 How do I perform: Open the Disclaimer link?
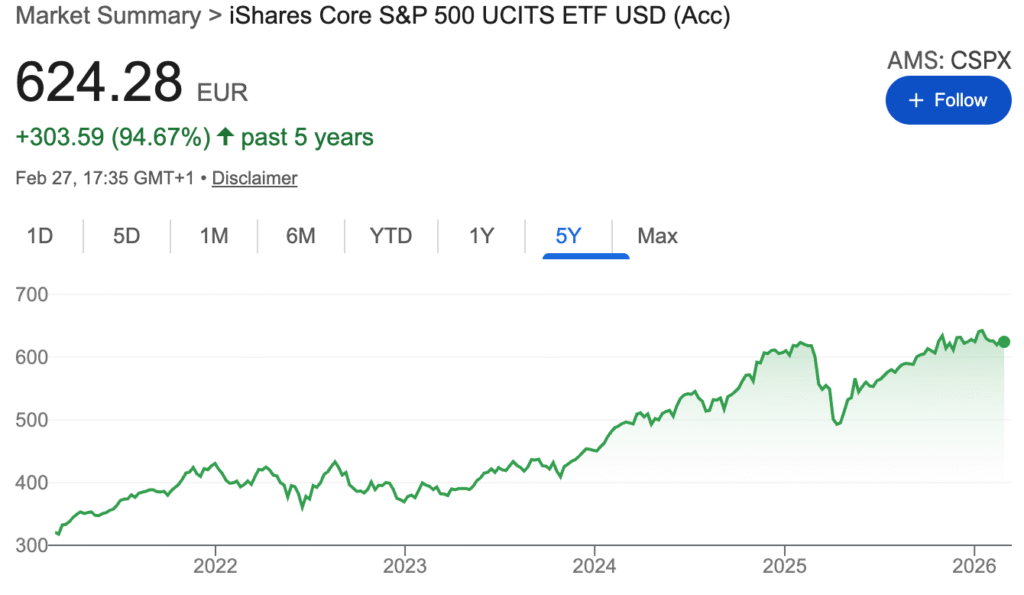pos(254,178)
